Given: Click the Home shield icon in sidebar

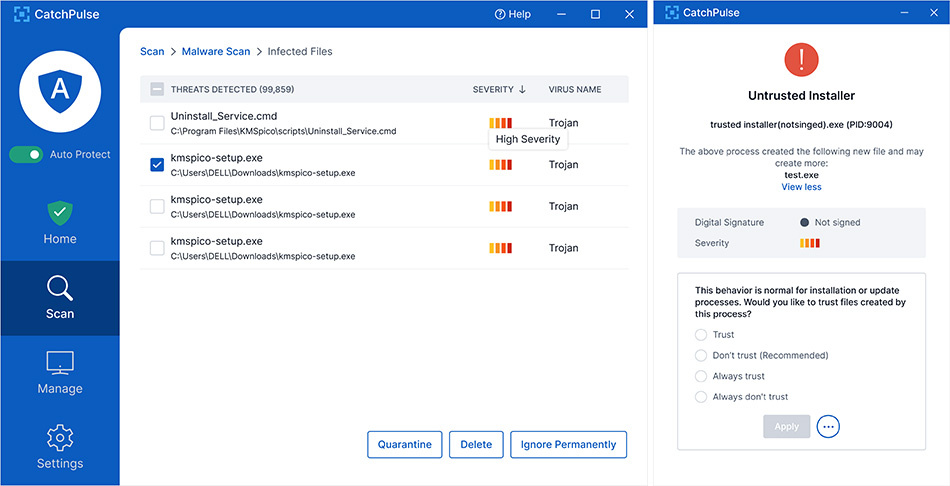Looking at the screenshot, I should pyautogui.click(x=60, y=213).
